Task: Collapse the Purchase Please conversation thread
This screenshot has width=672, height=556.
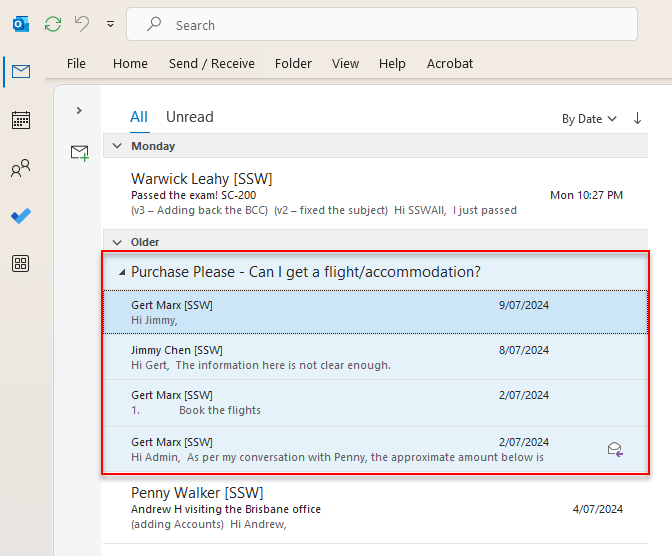Action: point(122,272)
